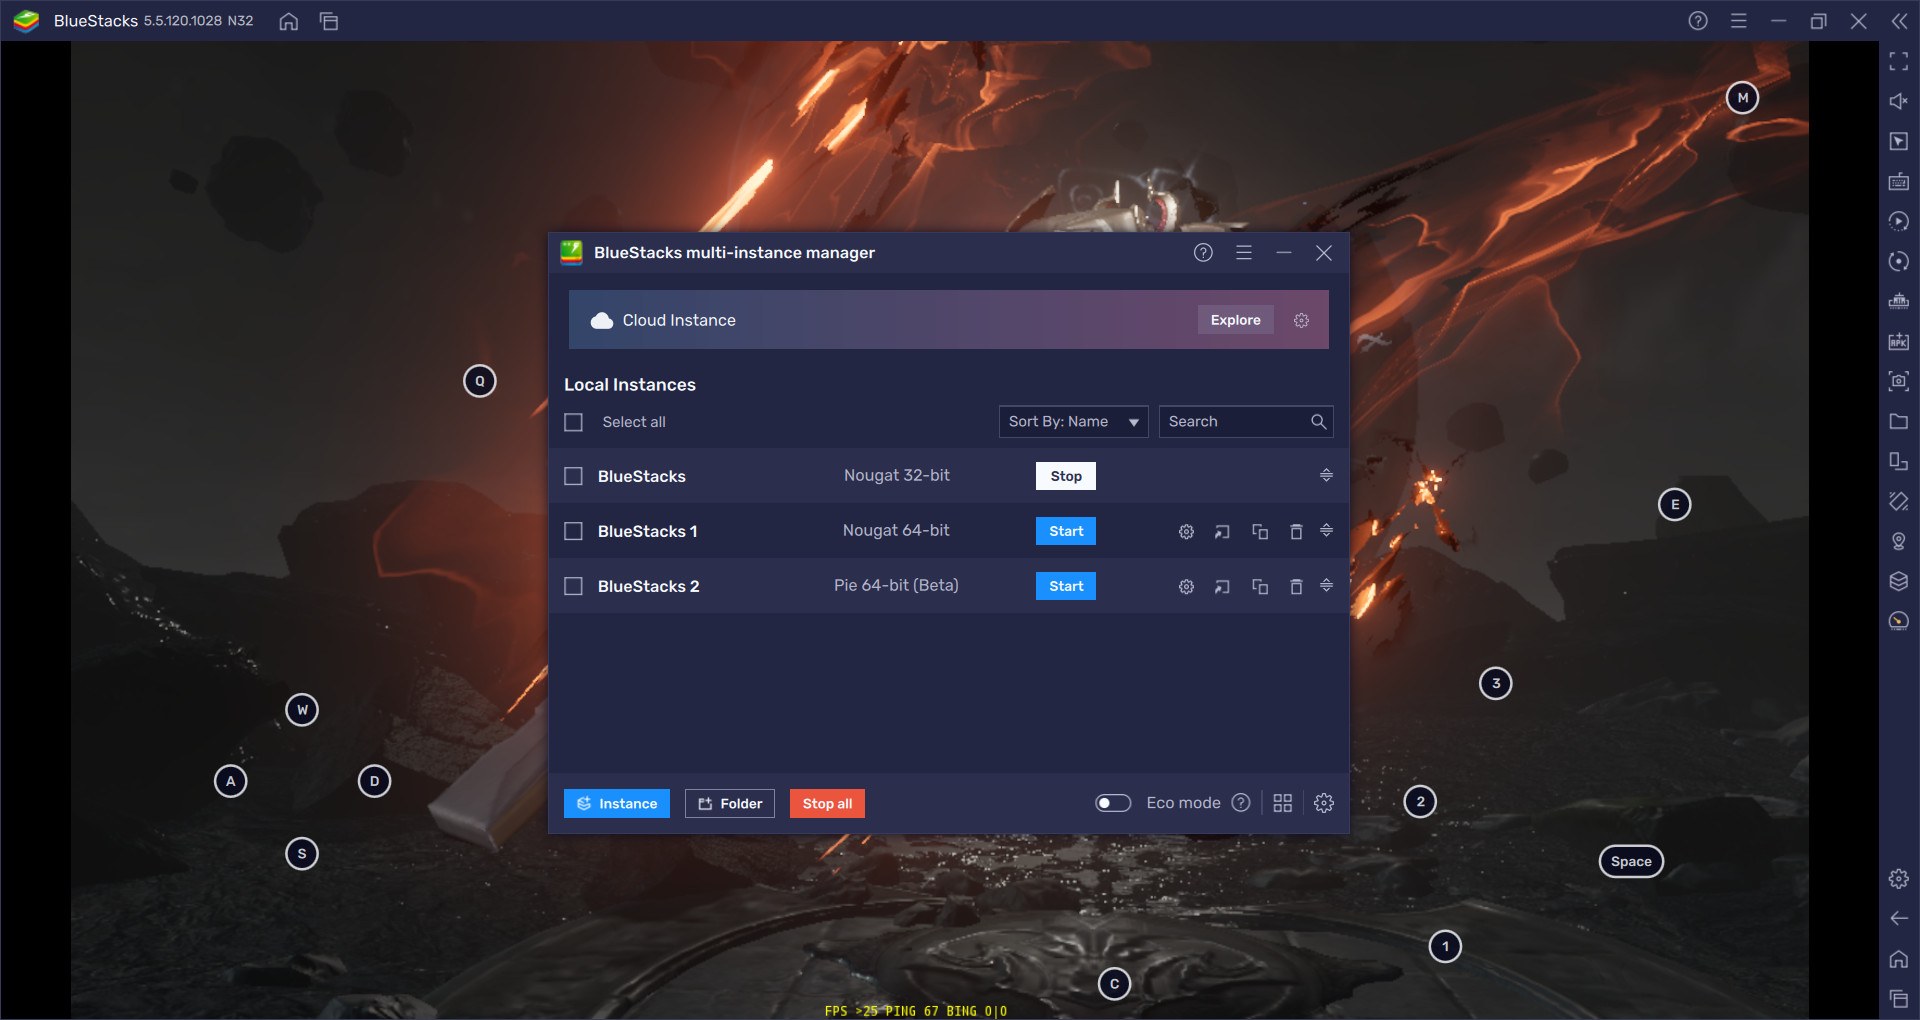Create shortcut for BlueStacks 2 instance
This screenshot has width=1920, height=1020.
pyautogui.click(x=1222, y=587)
